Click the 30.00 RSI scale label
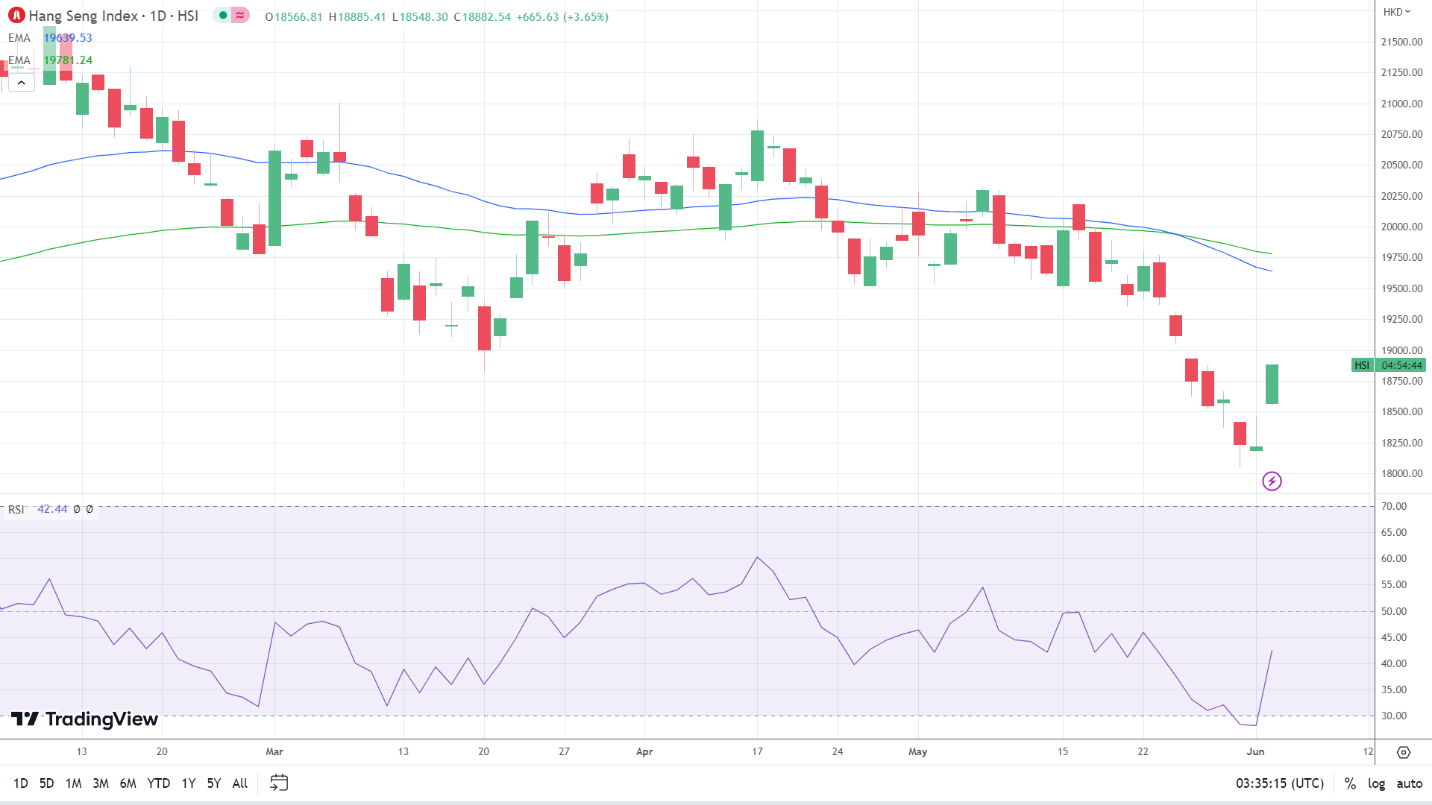The image size is (1432, 805). [x=1395, y=716]
